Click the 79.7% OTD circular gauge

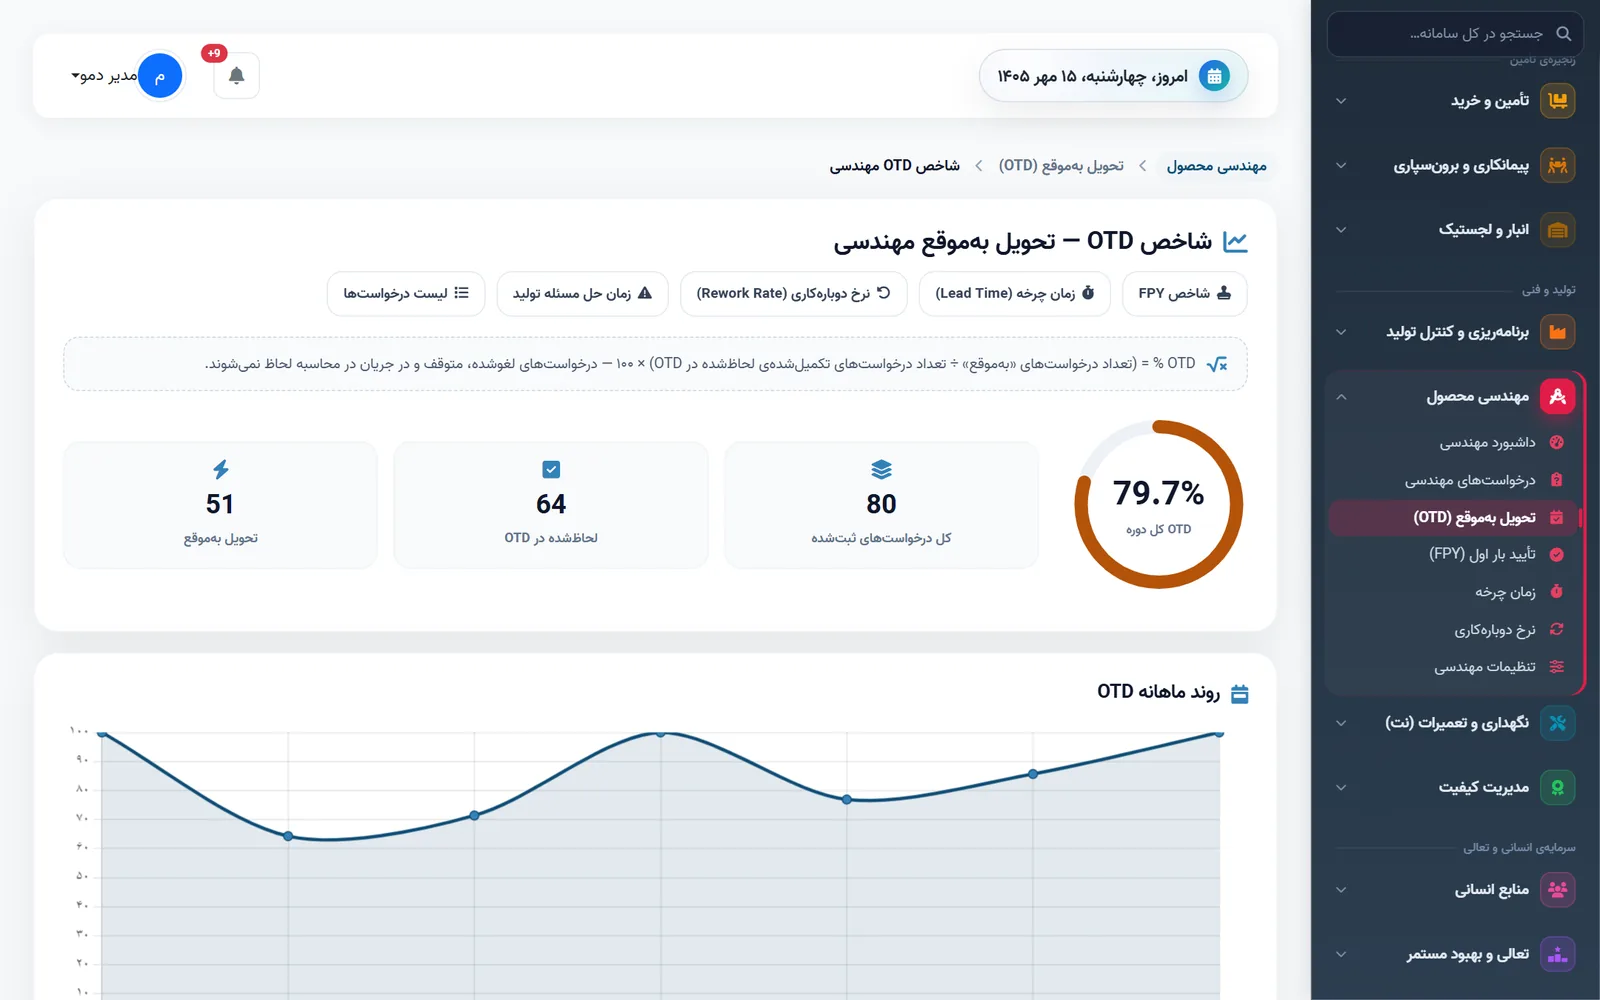(1158, 504)
